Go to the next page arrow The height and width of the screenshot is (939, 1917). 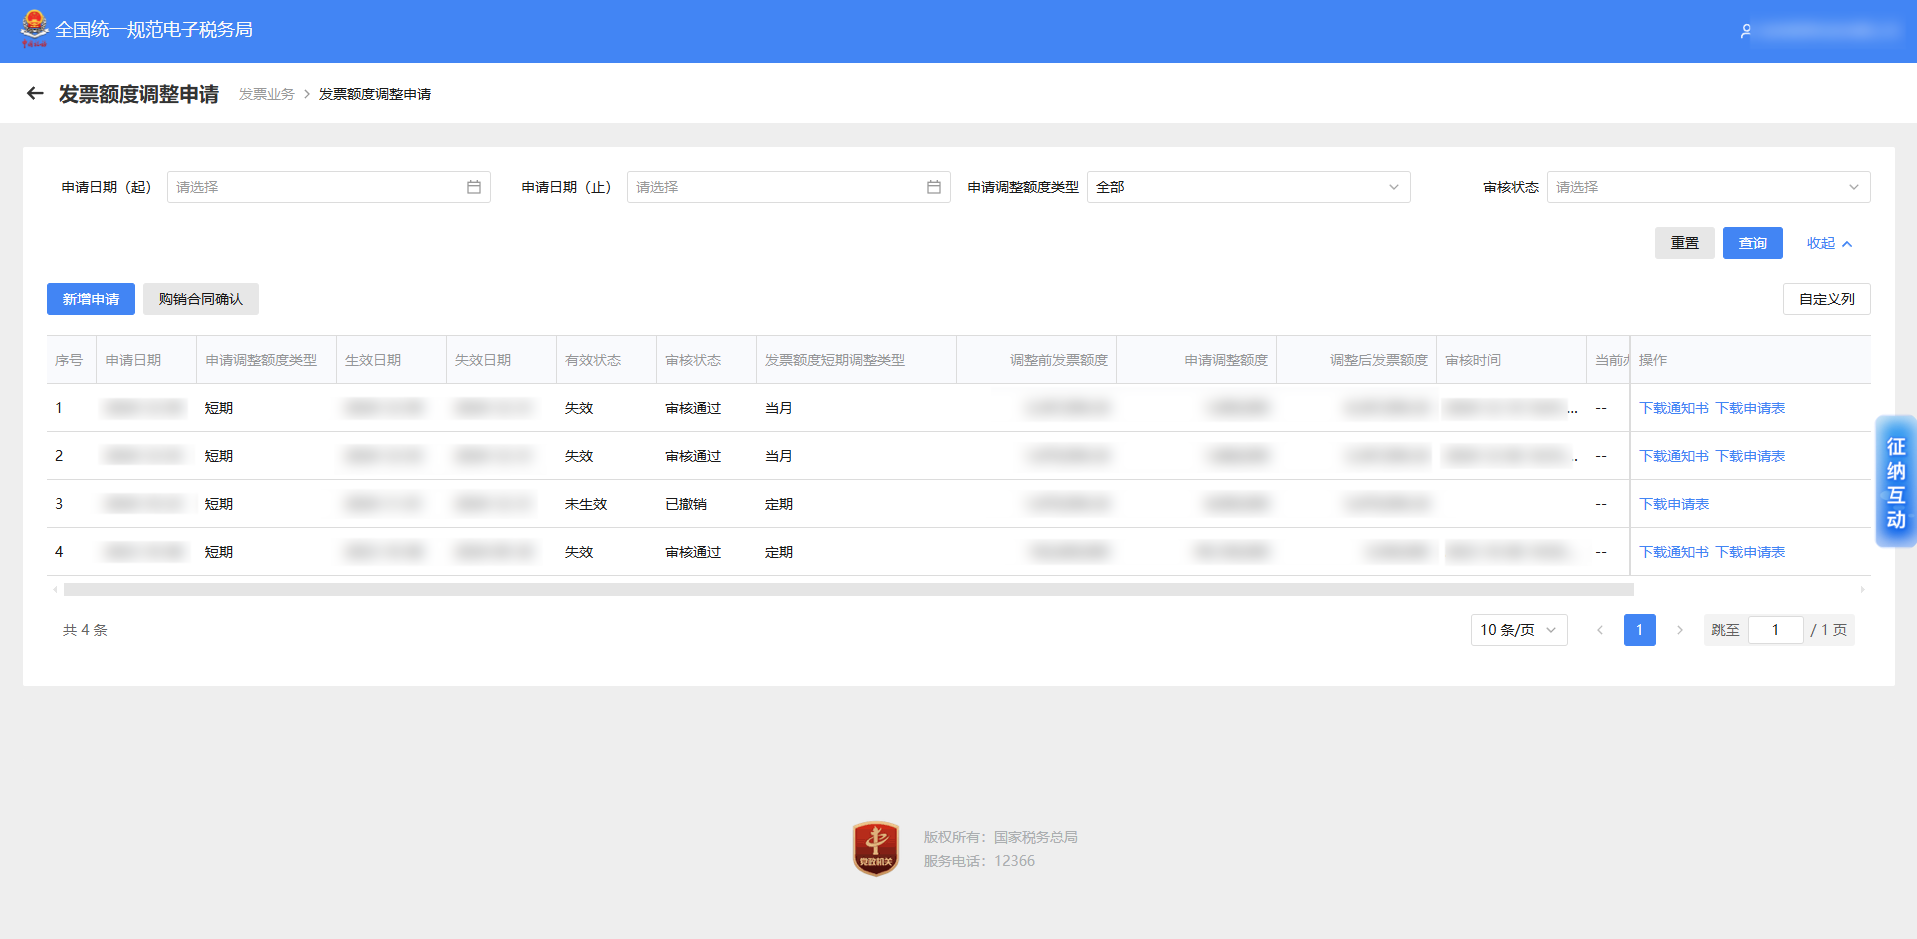point(1679,630)
